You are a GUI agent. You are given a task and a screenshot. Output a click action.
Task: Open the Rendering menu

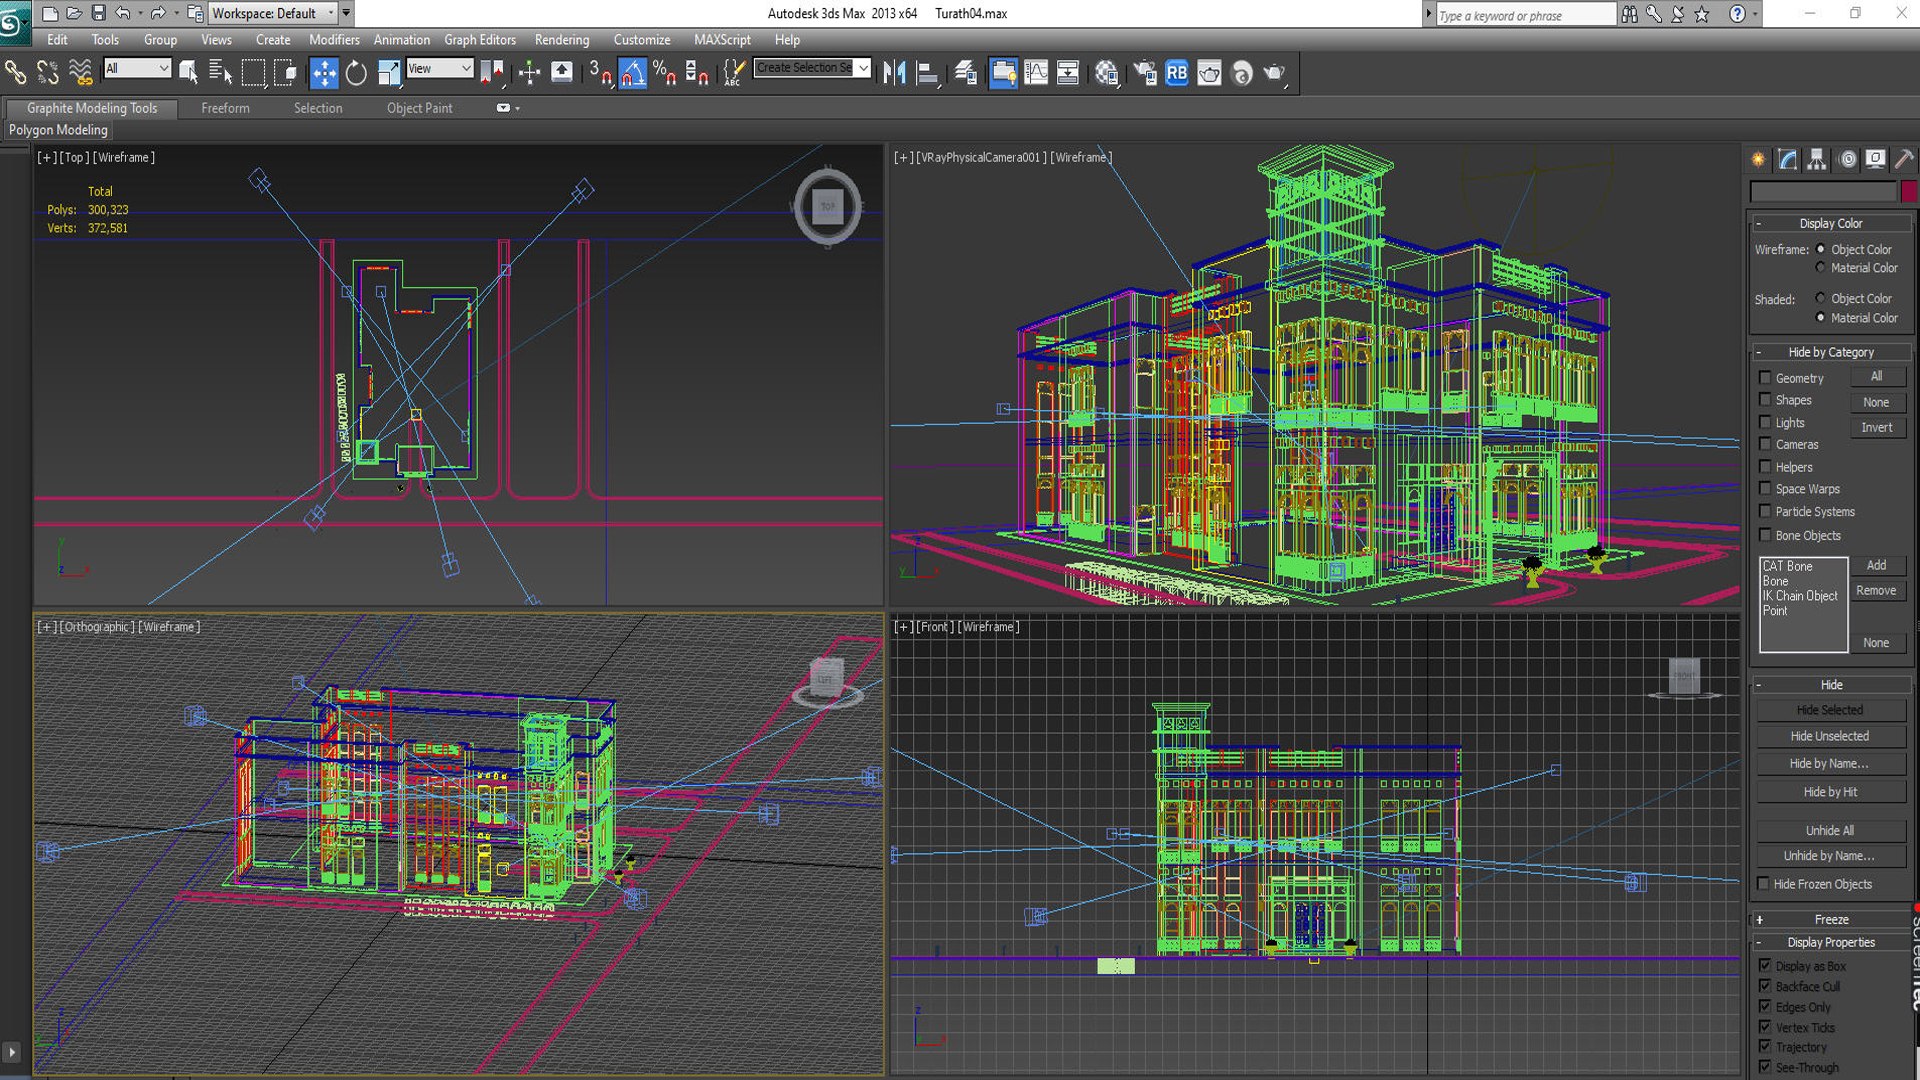562,40
